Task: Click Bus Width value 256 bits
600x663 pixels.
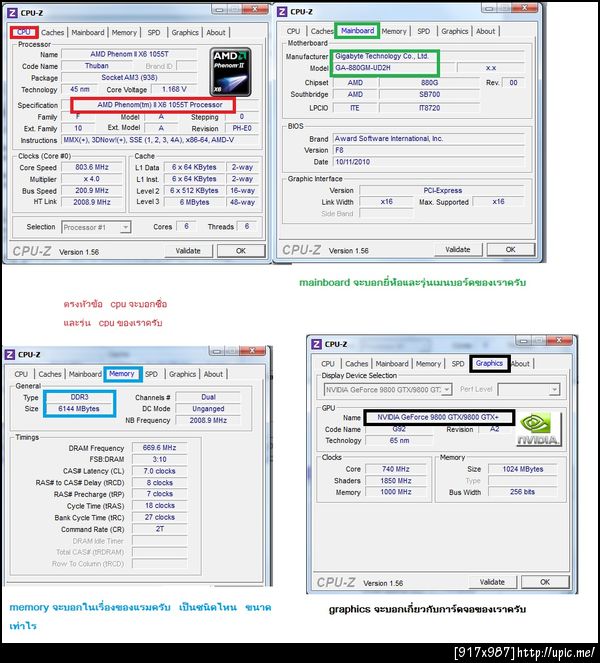Action: pos(523,492)
